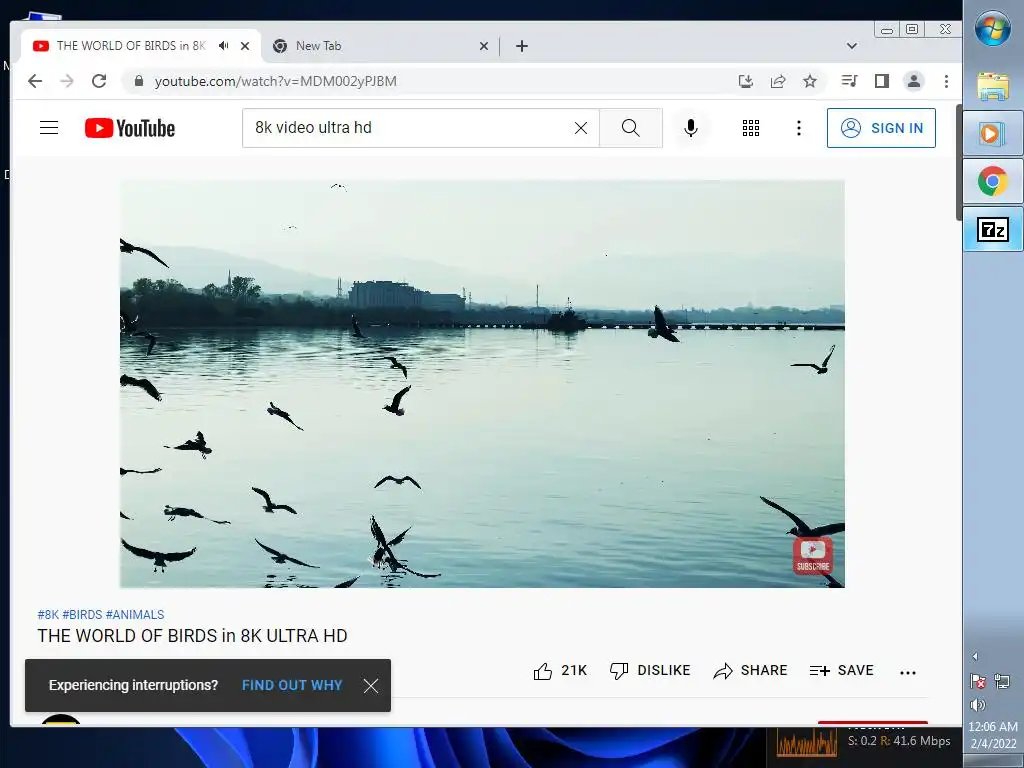Open more actions ellipsis under the video

(x=908, y=672)
